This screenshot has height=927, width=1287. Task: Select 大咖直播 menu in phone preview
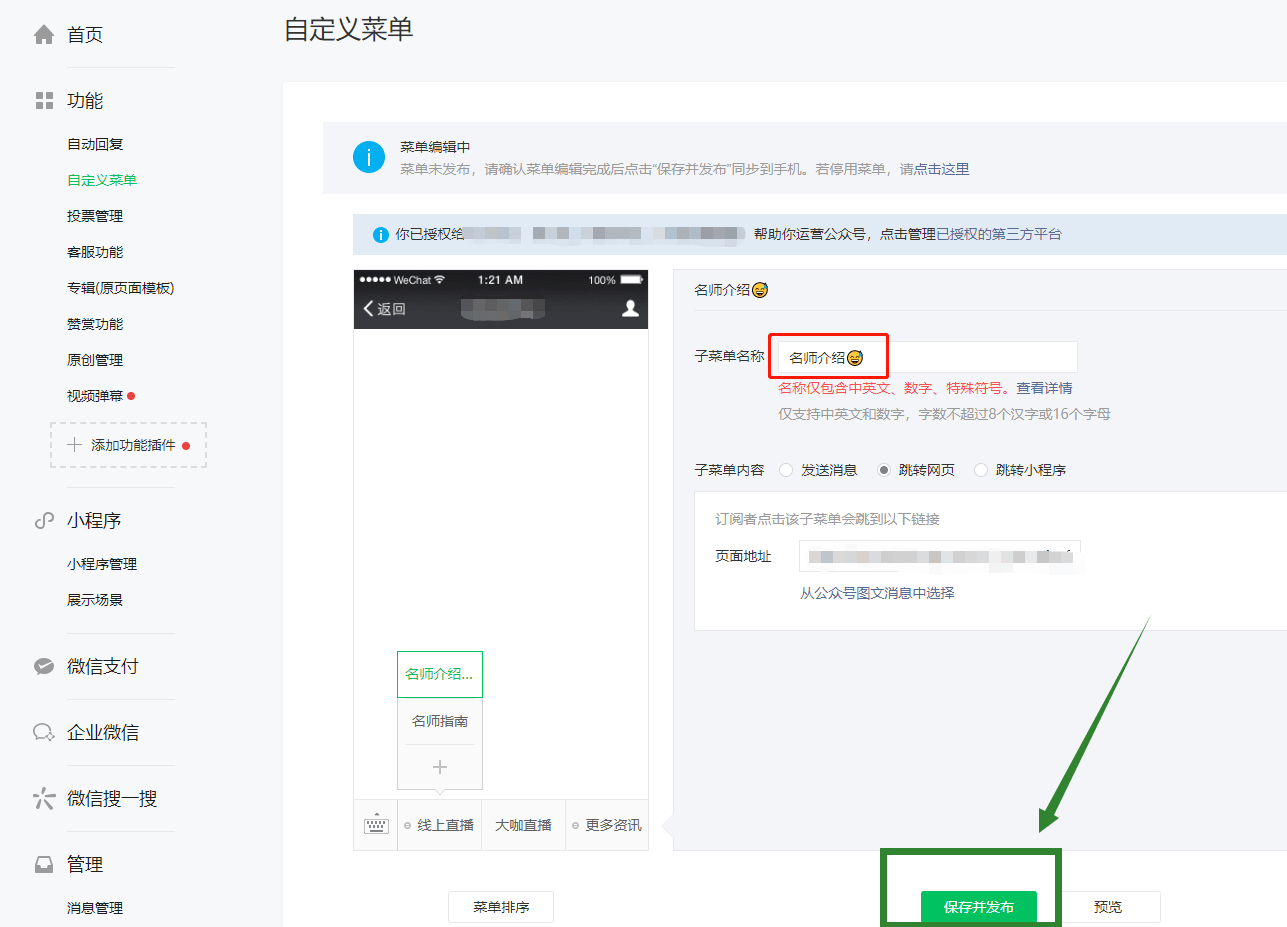(524, 825)
